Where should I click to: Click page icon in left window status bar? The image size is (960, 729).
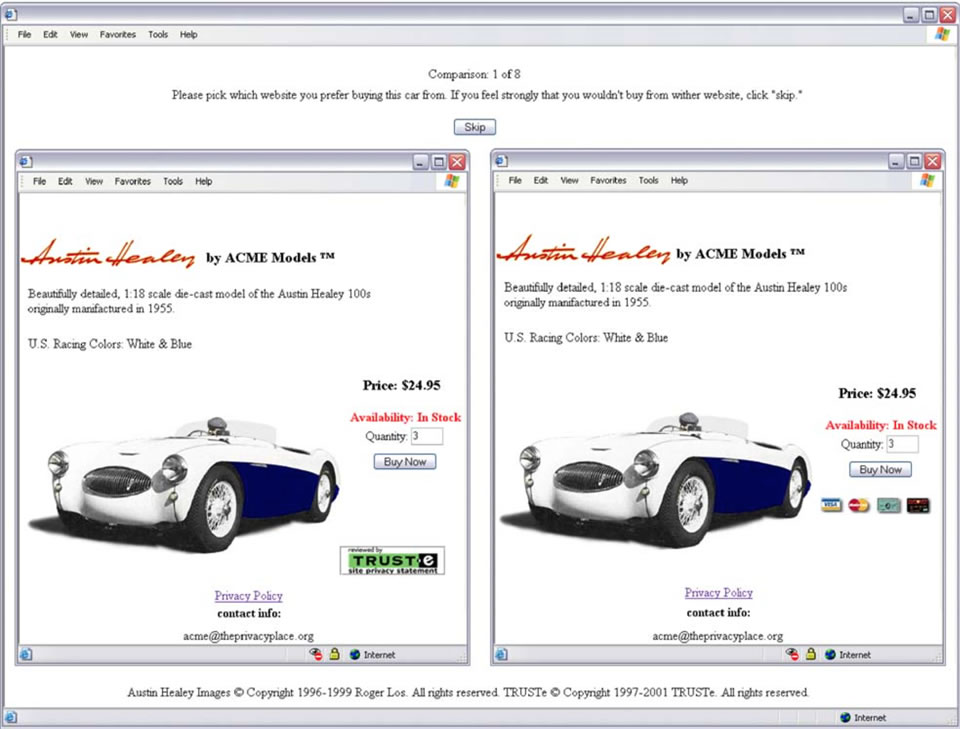tap(26, 654)
